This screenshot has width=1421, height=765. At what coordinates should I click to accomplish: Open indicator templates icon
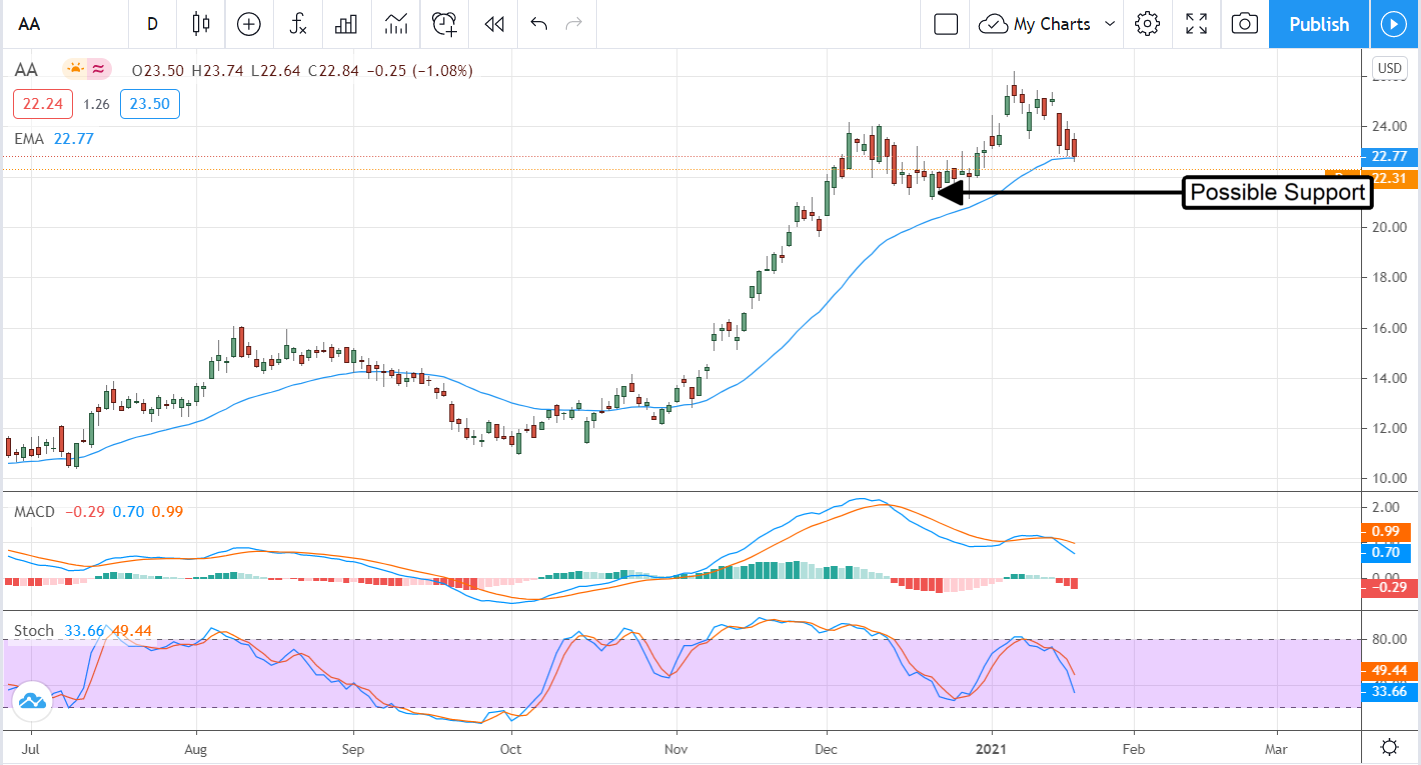point(395,24)
